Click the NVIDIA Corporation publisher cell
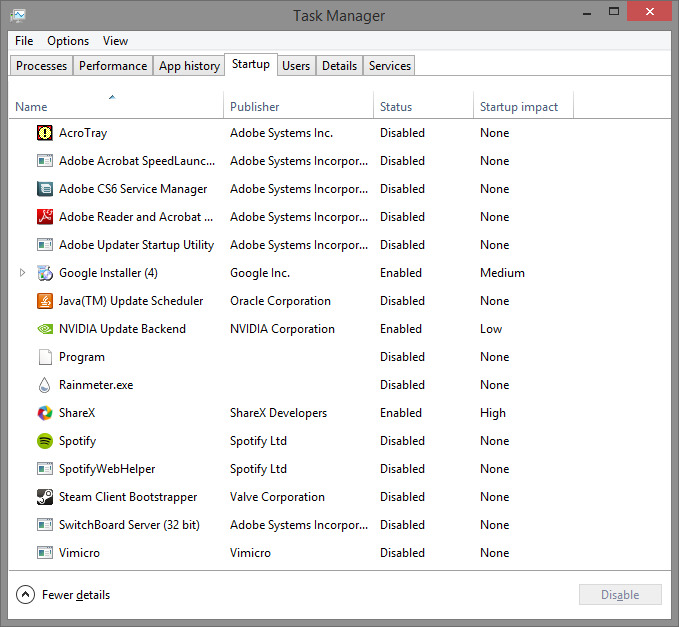The height and width of the screenshot is (627, 679). (282, 329)
